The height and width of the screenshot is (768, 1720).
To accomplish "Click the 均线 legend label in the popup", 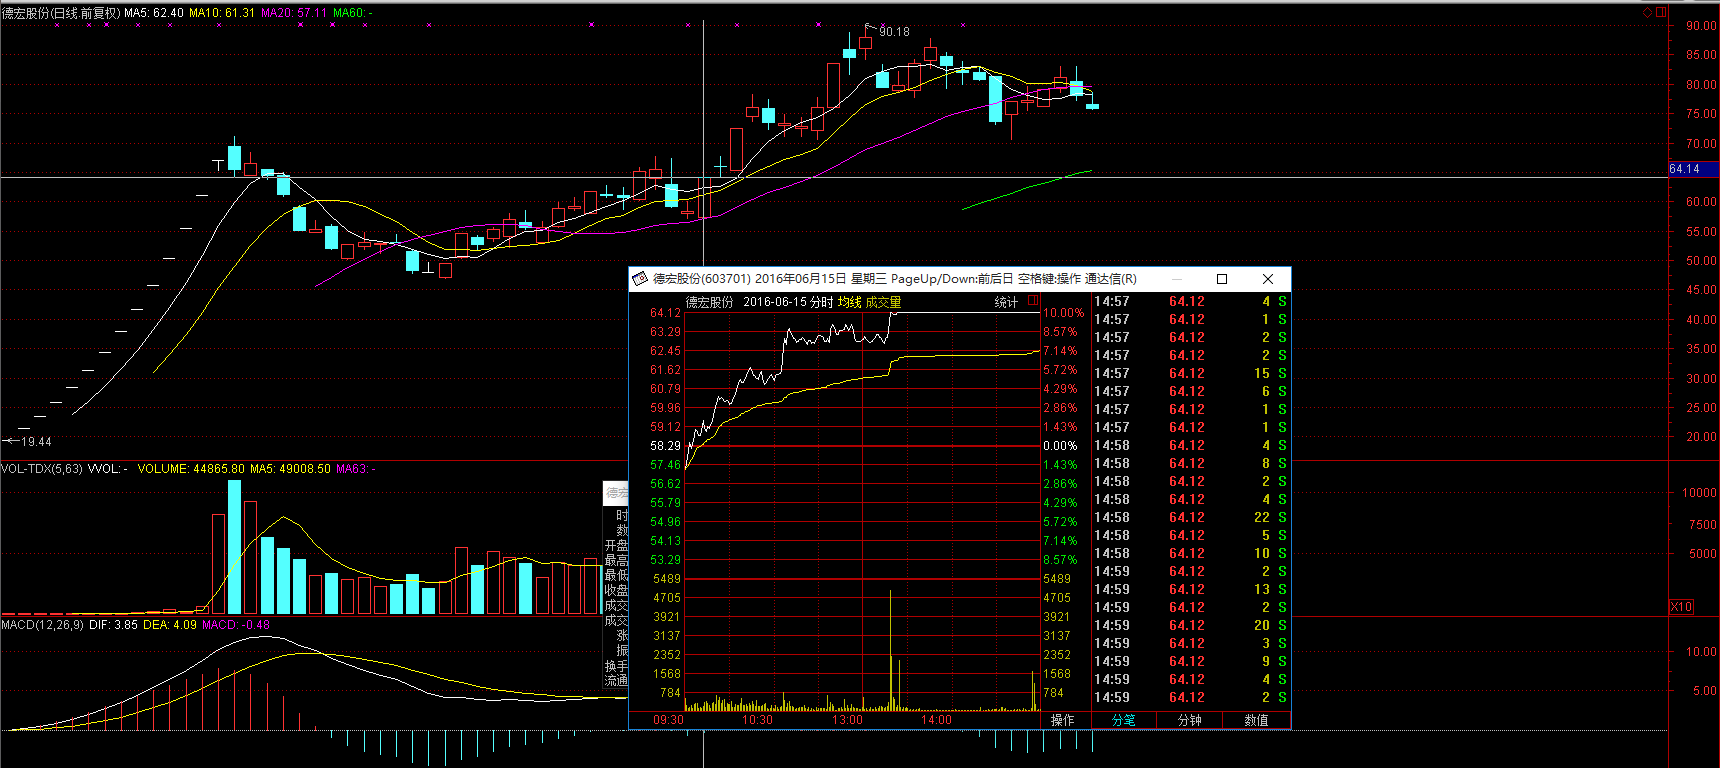I will (849, 302).
